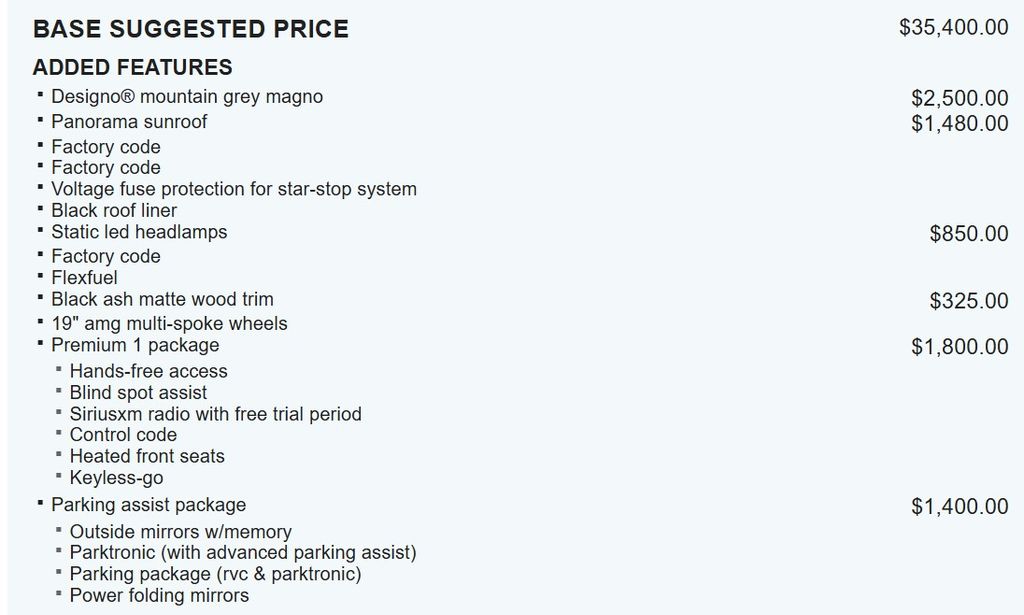This screenshot has width=1024, height=615.
Task: Select the Black roof liner entry
Action: 114,210
